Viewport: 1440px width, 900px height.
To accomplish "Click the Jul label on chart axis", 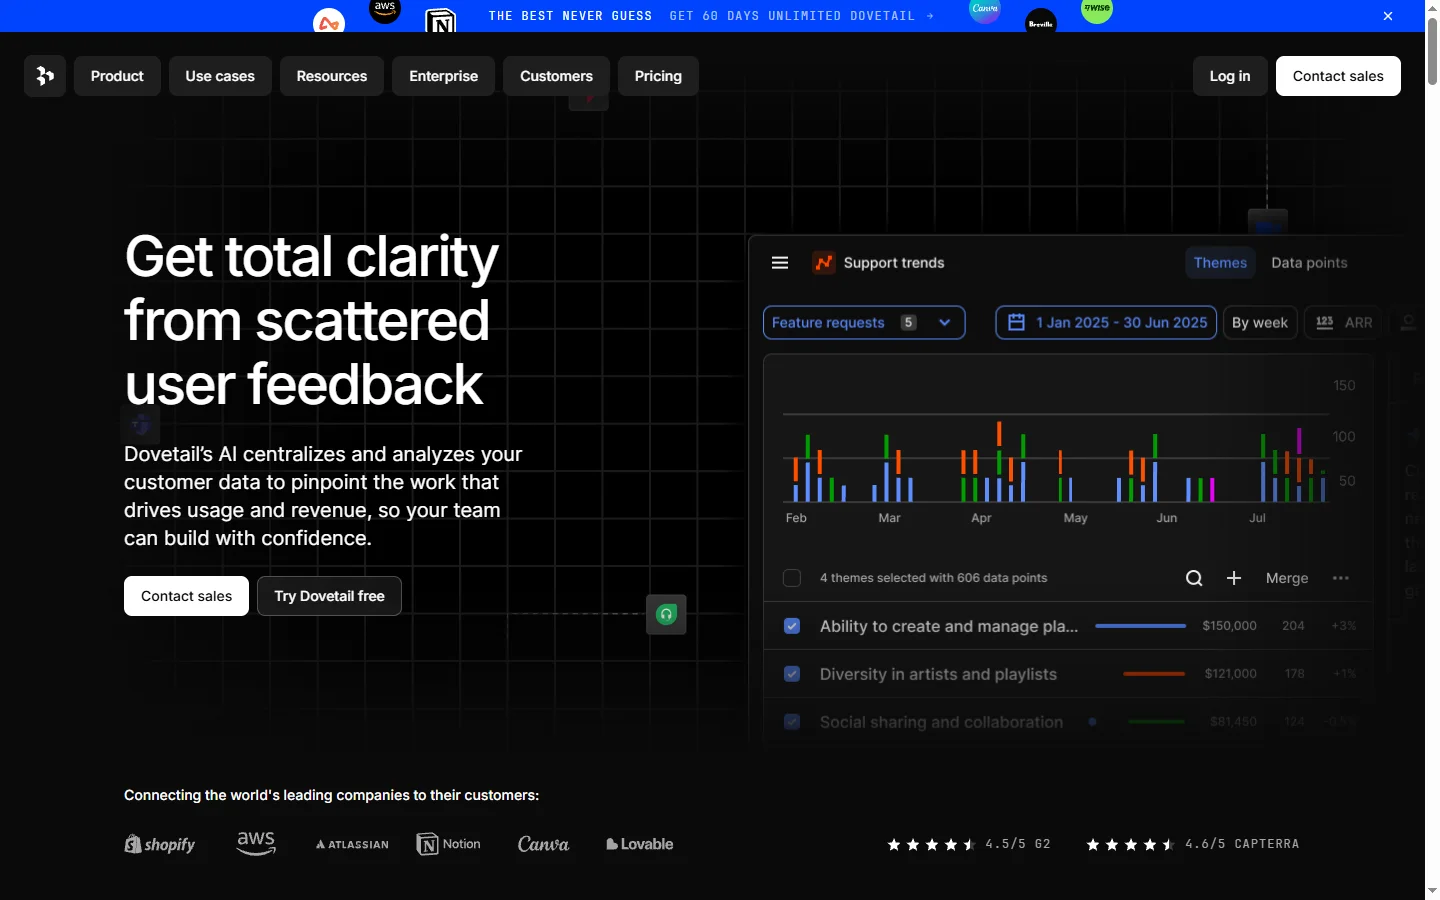I will (1257, 518).
